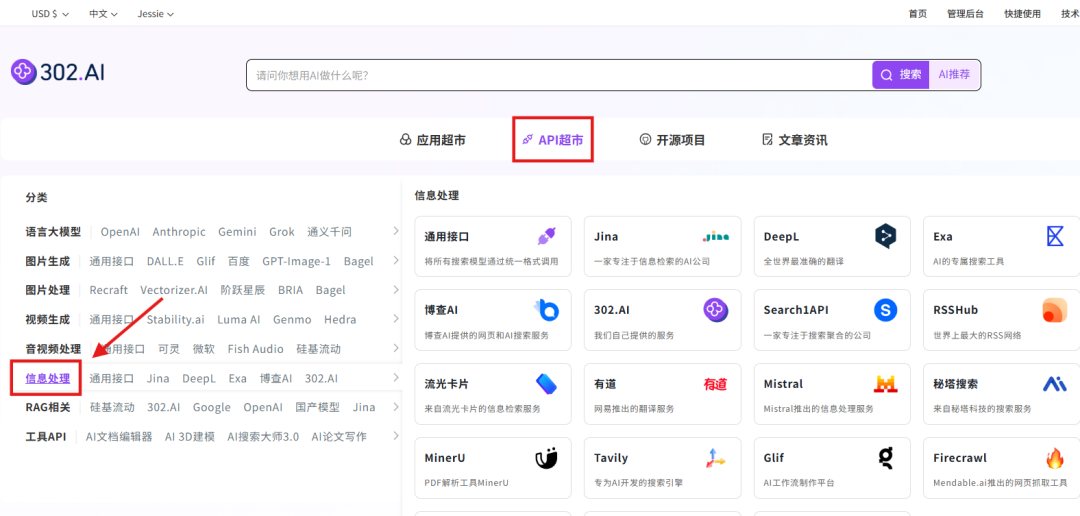This screenshot has height=516, width=1080.
Task: Click the '世界上最大的RSS网络' description text
Action: [977, 336]
